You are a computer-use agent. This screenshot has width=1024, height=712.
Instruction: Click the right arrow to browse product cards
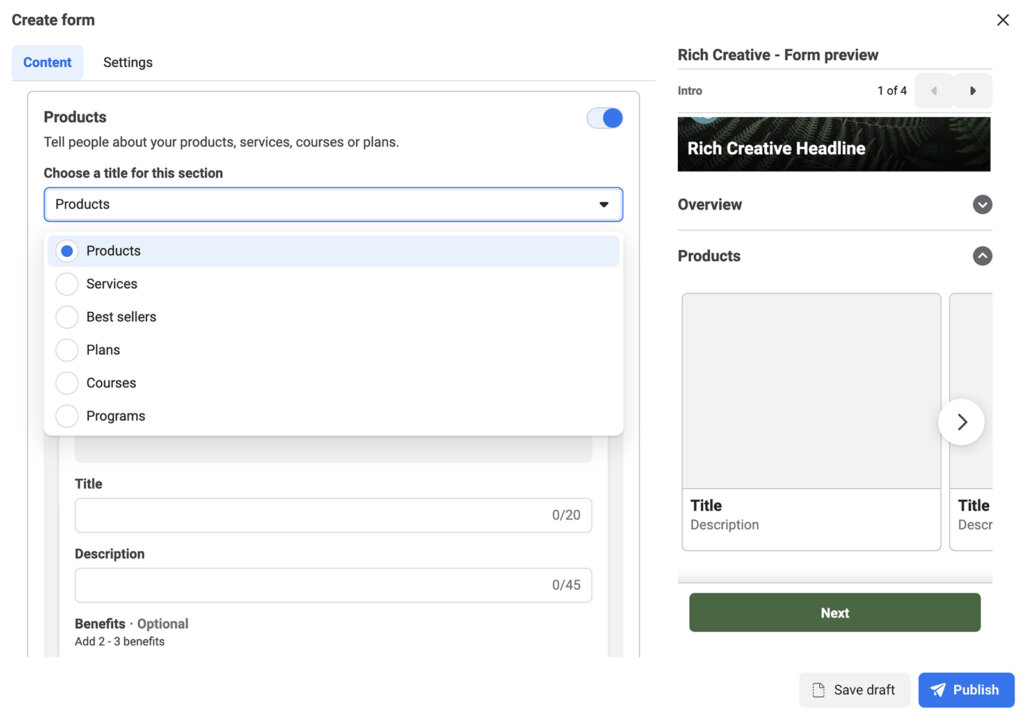coord(961,422)
